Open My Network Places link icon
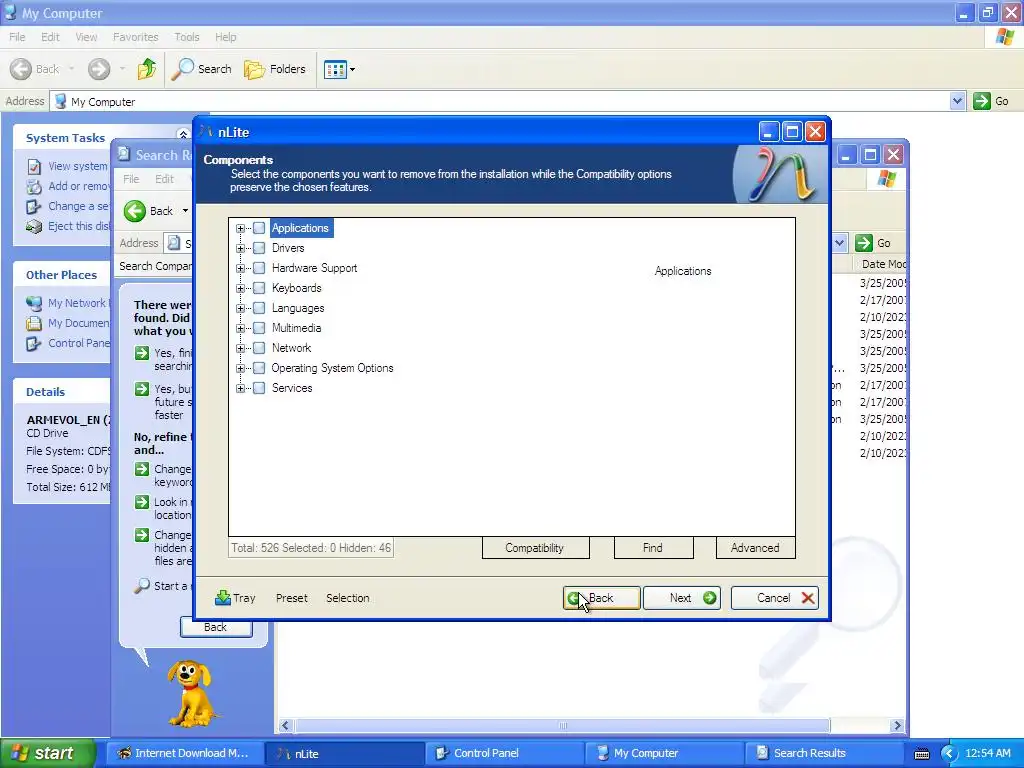Image resolution: width=1024 pixels, height=768 pixels. [34, 303]
